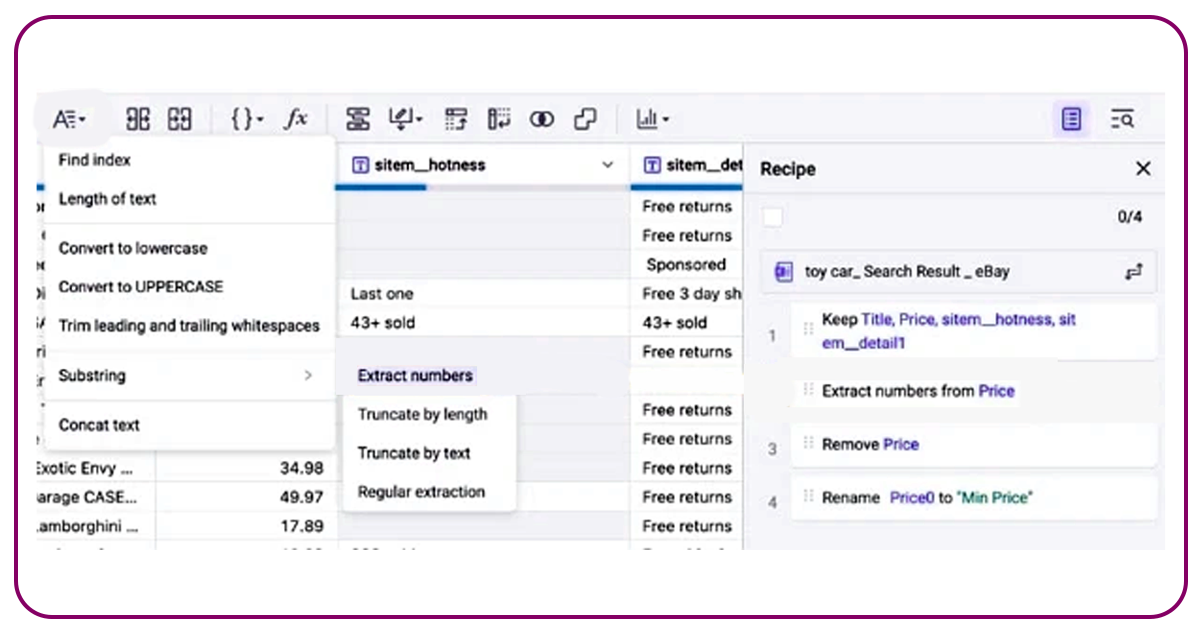Viewport: 1202px width, 634px height.
Task: Select the Remove Price recipe step
Action: tap(974, 445)
